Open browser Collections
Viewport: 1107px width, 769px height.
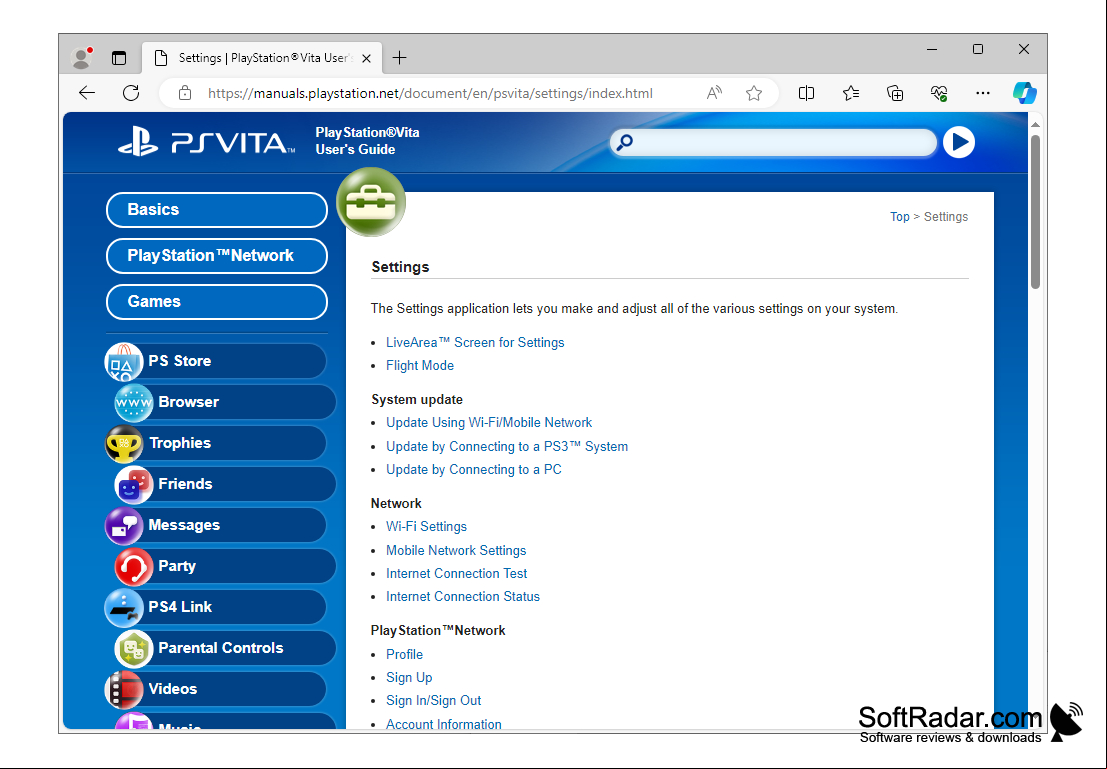click(x=894, y=93)
